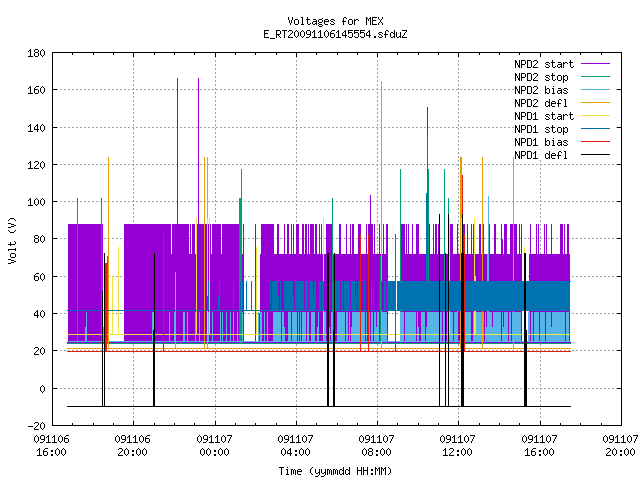Click the 'Time (yymmdd HH:MM)' x-axis label
This screenshot has height=480, width=640.
click(x=335, y=471)
